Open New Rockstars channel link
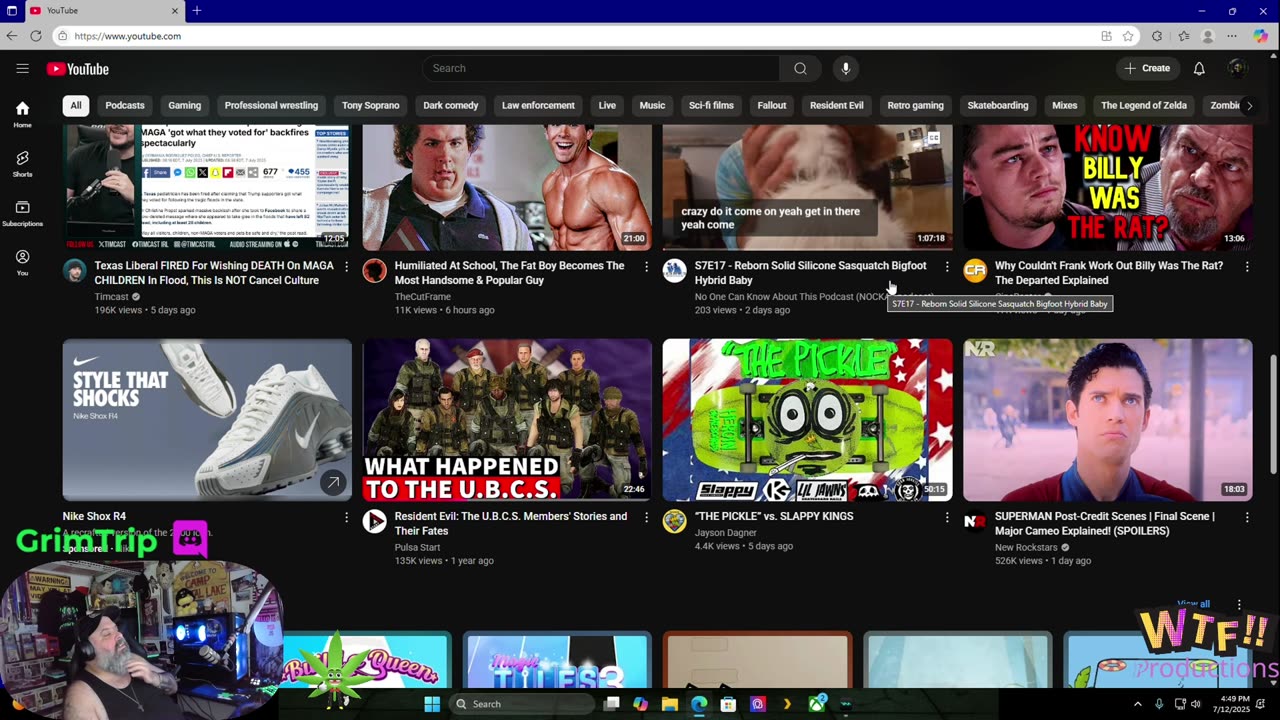 (x=1028, y=547)
